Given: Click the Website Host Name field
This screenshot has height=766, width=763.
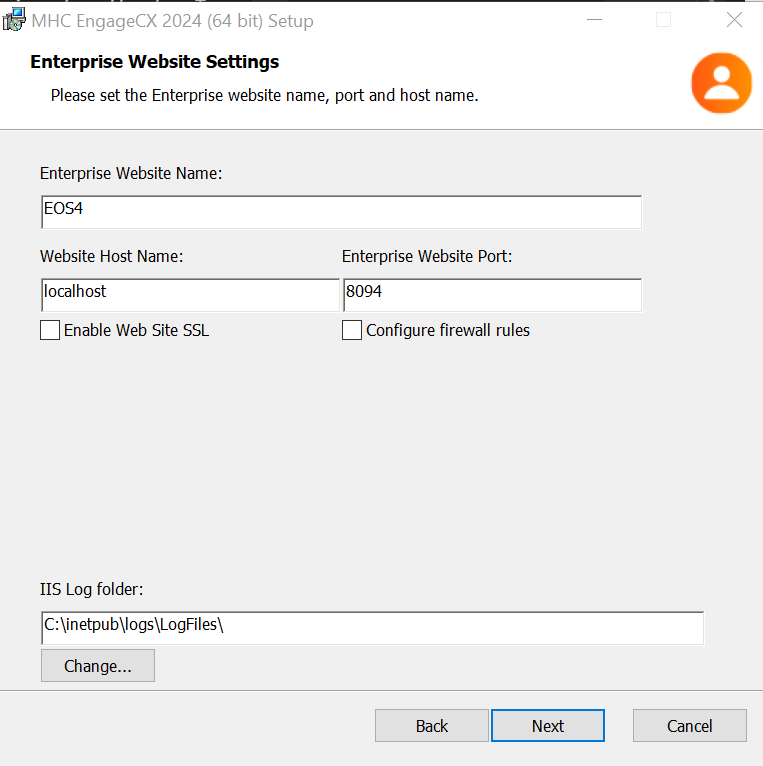Looking at the screenshot, I should [190, 295].
